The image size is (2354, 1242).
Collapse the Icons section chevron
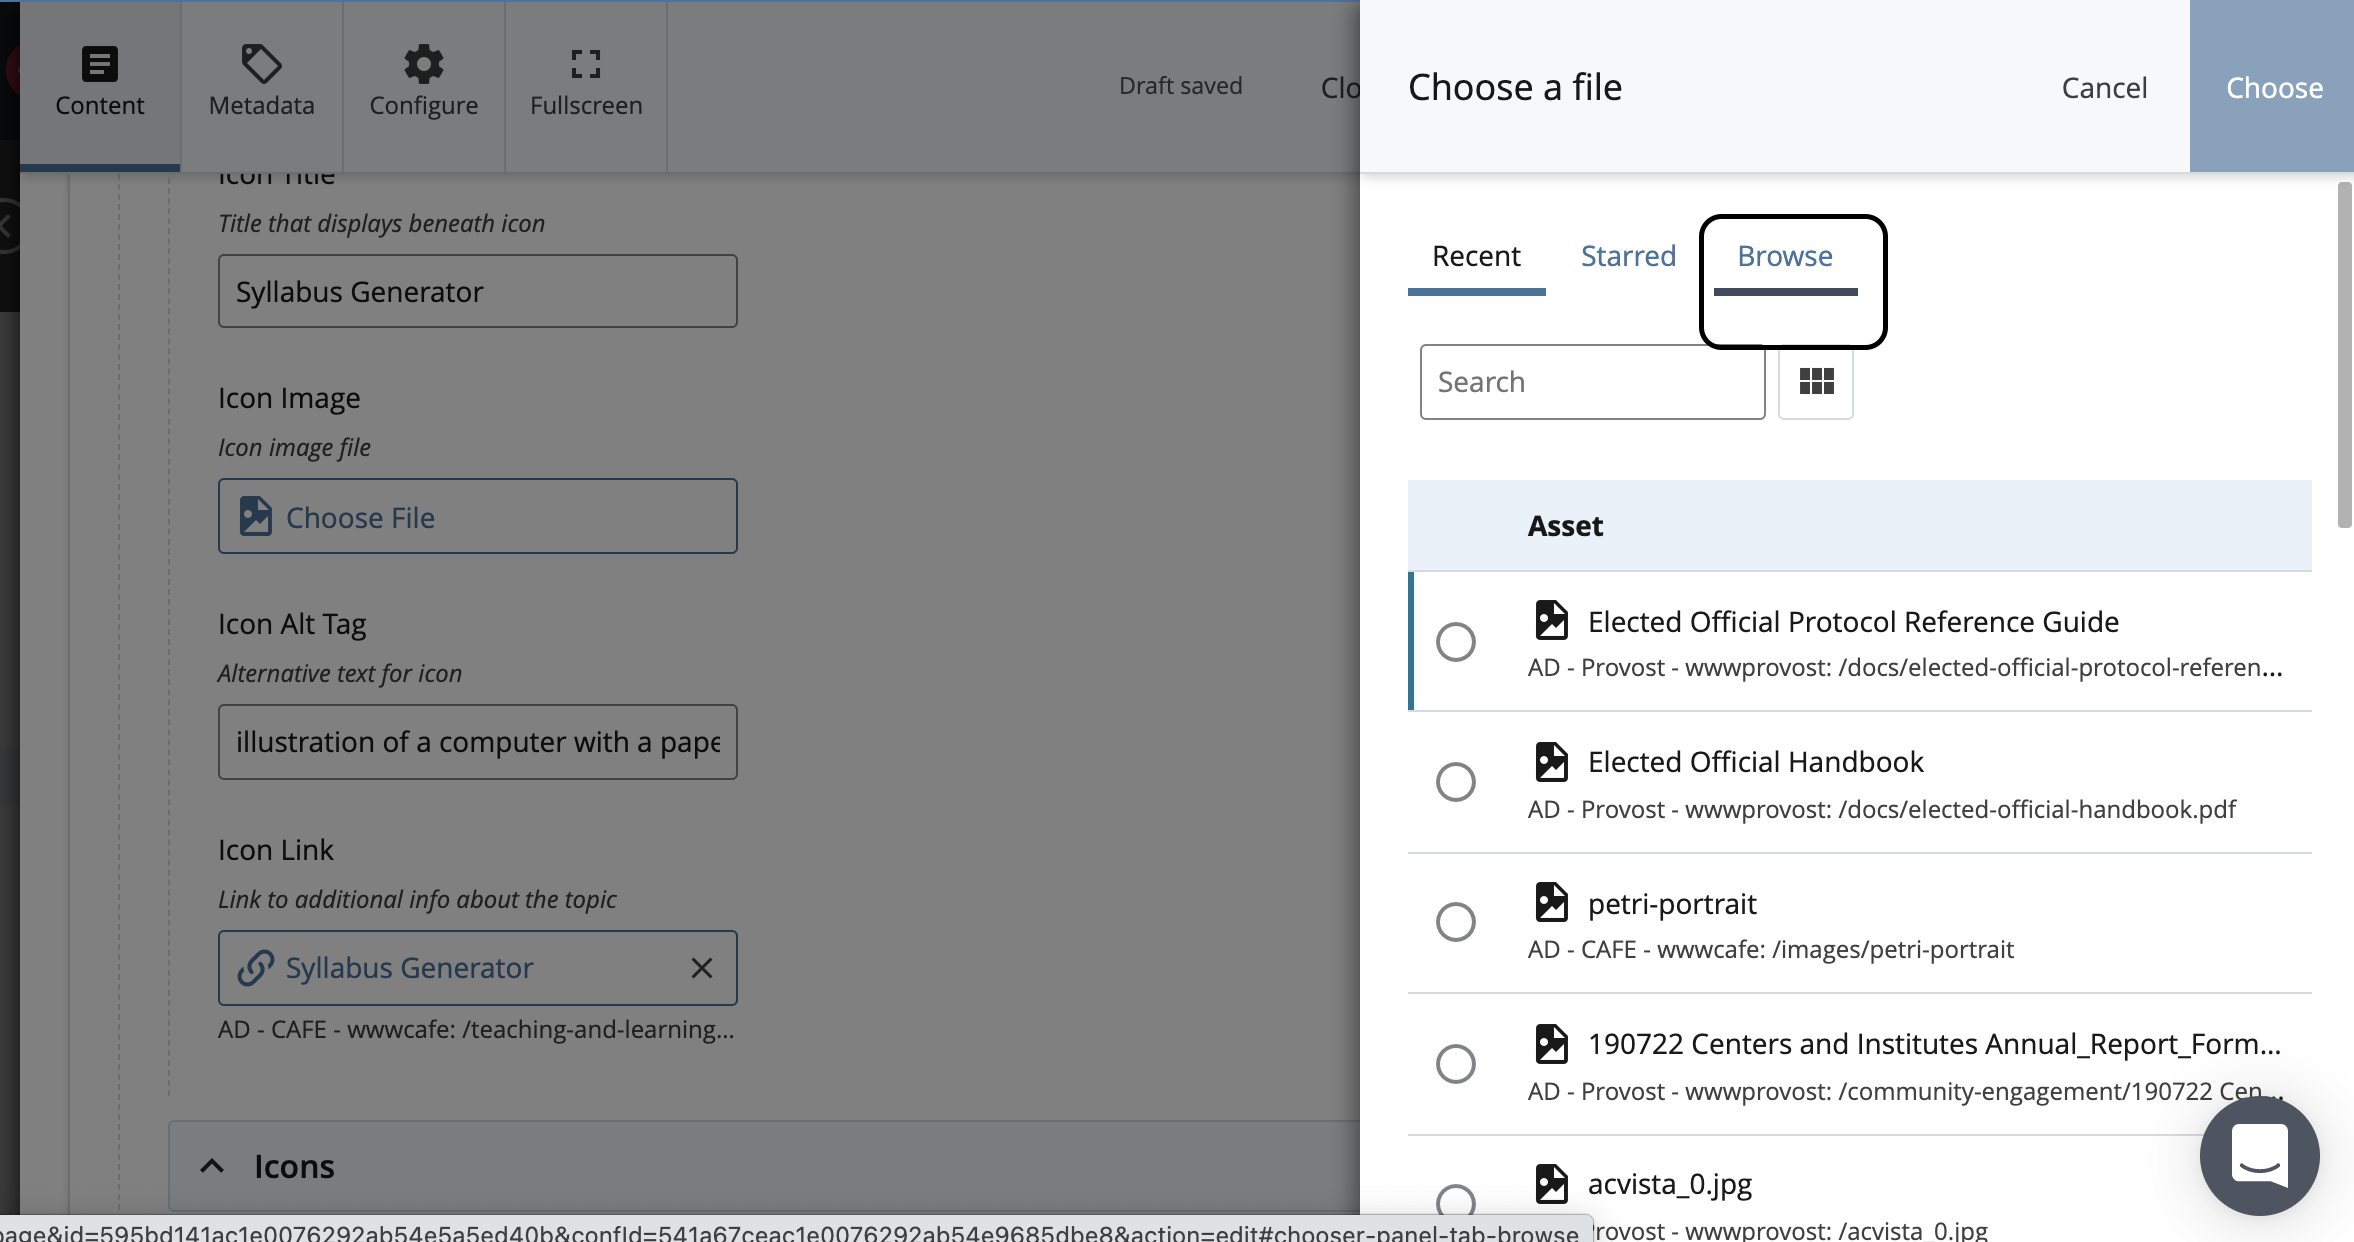click(x=212, y=1166)
